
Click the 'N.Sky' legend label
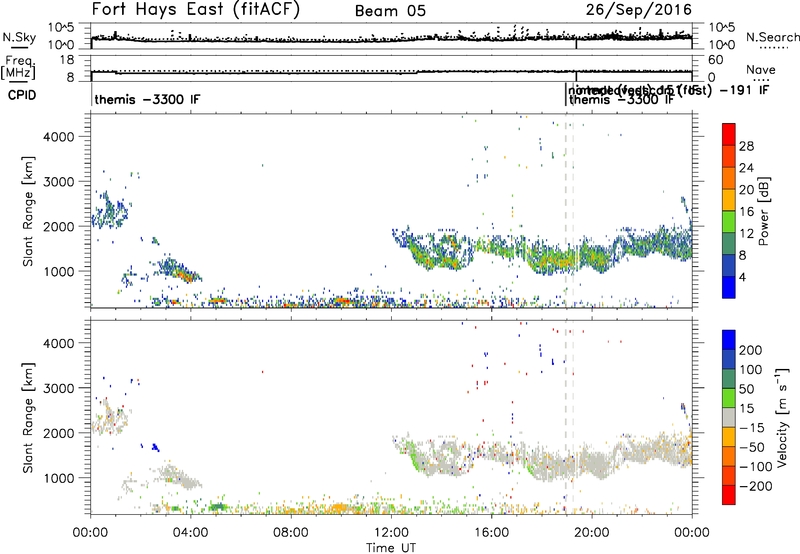(19, 37)
